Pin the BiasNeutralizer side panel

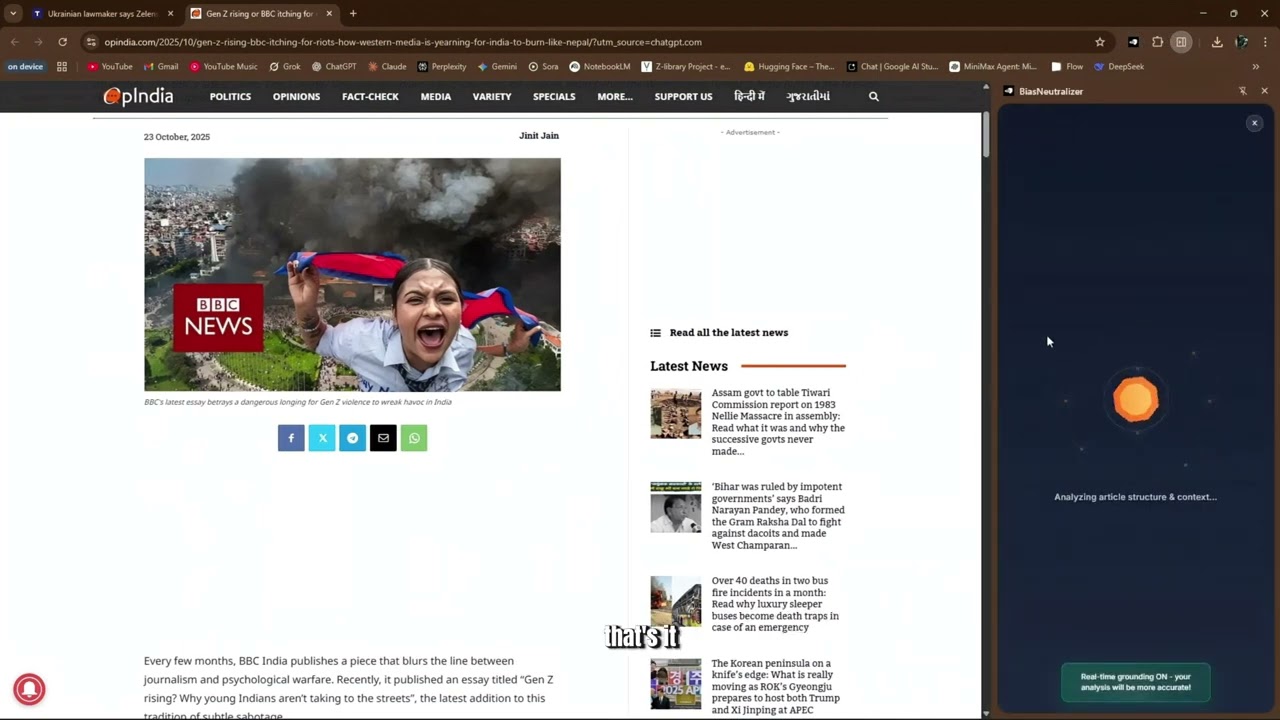tap(1243, 91)
